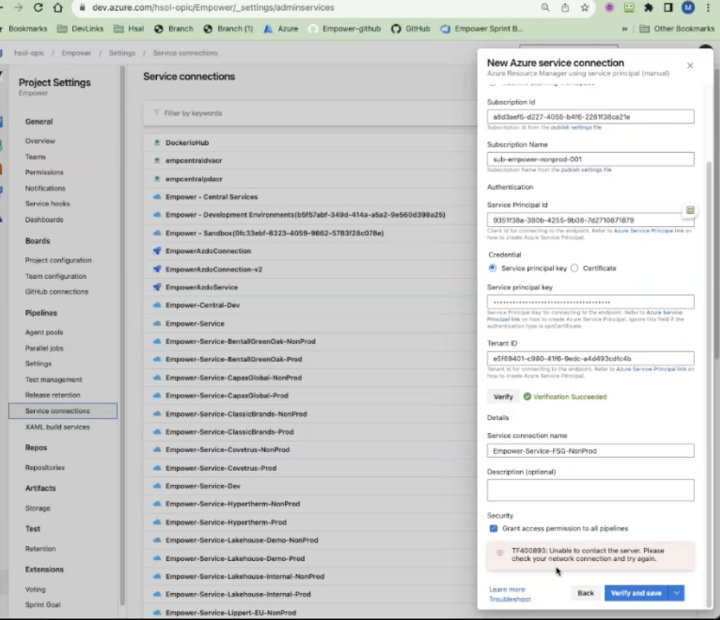The image size is (720, 620).
Task: Click the green Verification Succeeded check icon
Action: point(527,396)
